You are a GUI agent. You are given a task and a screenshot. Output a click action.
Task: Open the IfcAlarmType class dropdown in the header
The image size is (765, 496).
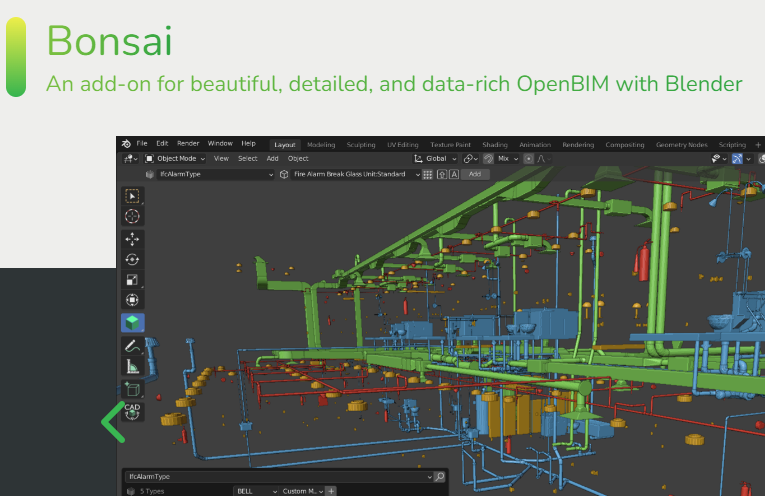click(215, 174)
